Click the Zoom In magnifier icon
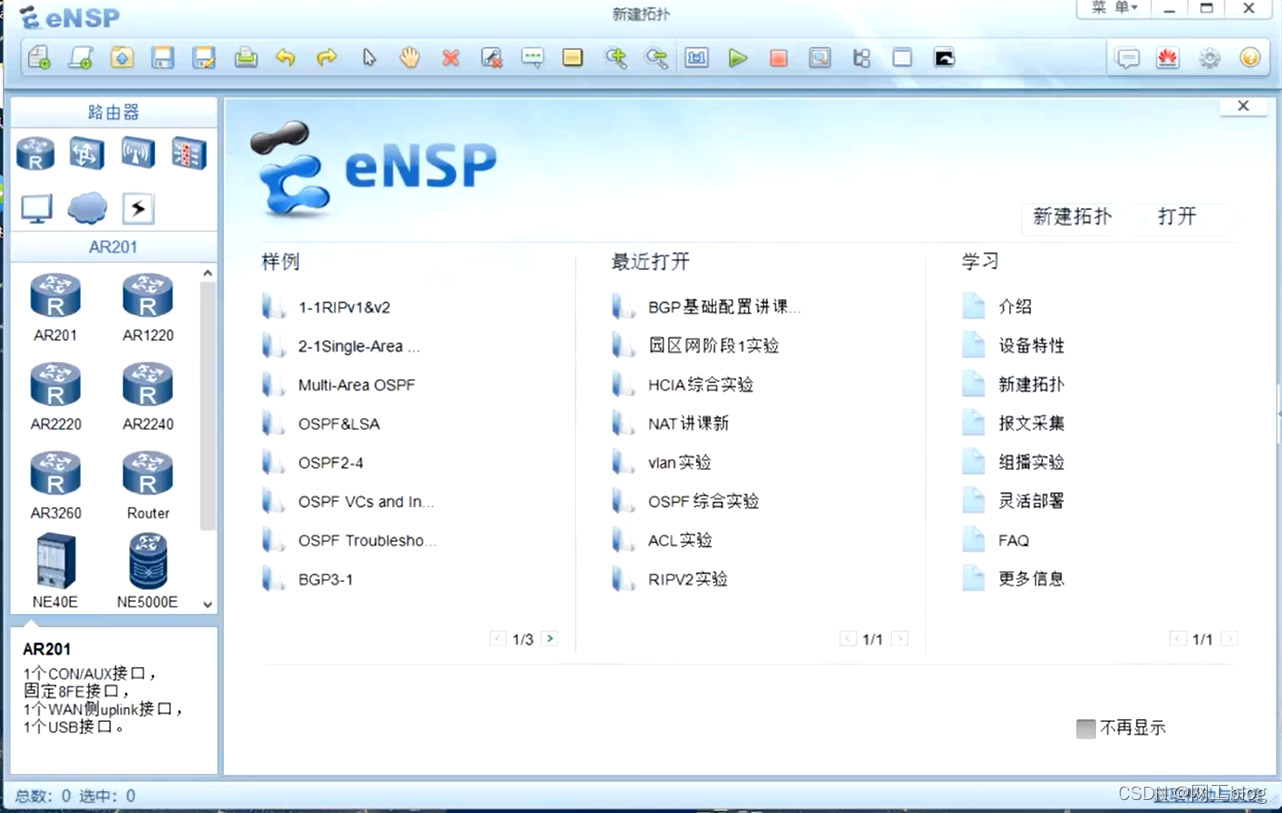The height and width of the screenshot is (813, 1282). pyautogui.click(x=615, y=58)
